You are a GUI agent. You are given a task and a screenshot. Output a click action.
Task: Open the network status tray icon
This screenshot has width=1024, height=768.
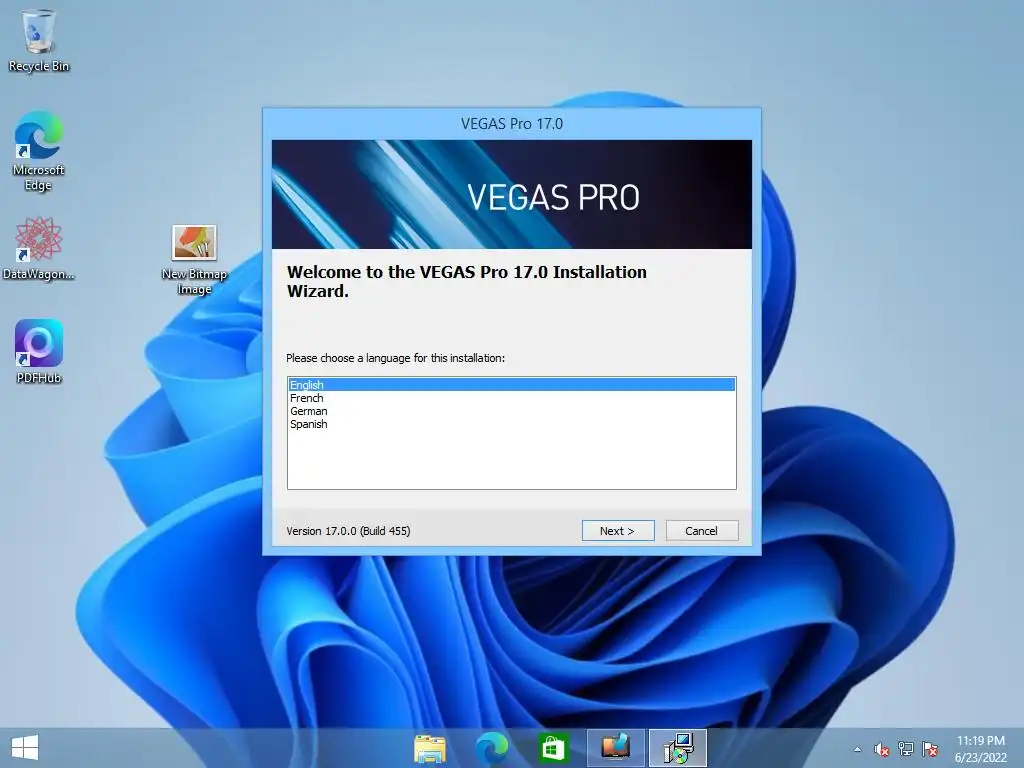tap(906, 749)
